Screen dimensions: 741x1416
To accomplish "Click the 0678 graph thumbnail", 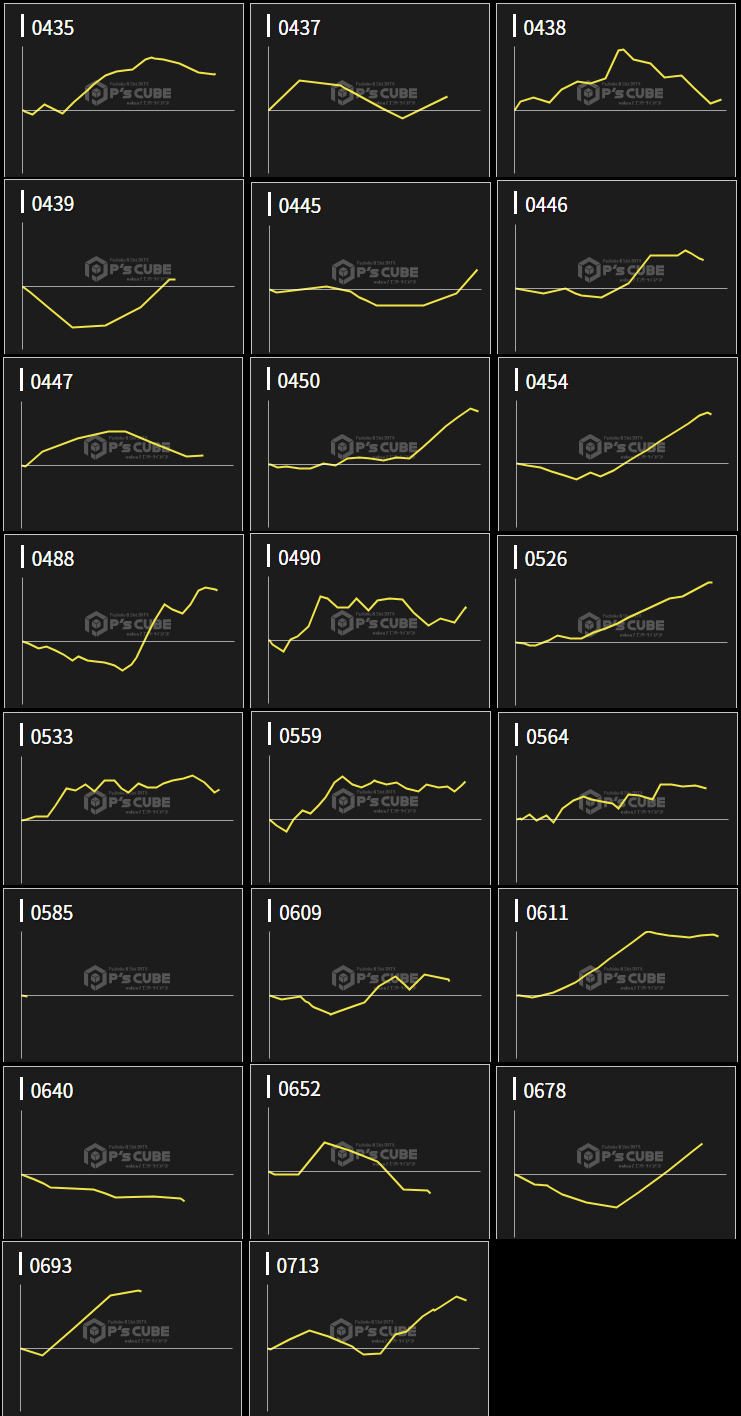I will pos(616,1152).
